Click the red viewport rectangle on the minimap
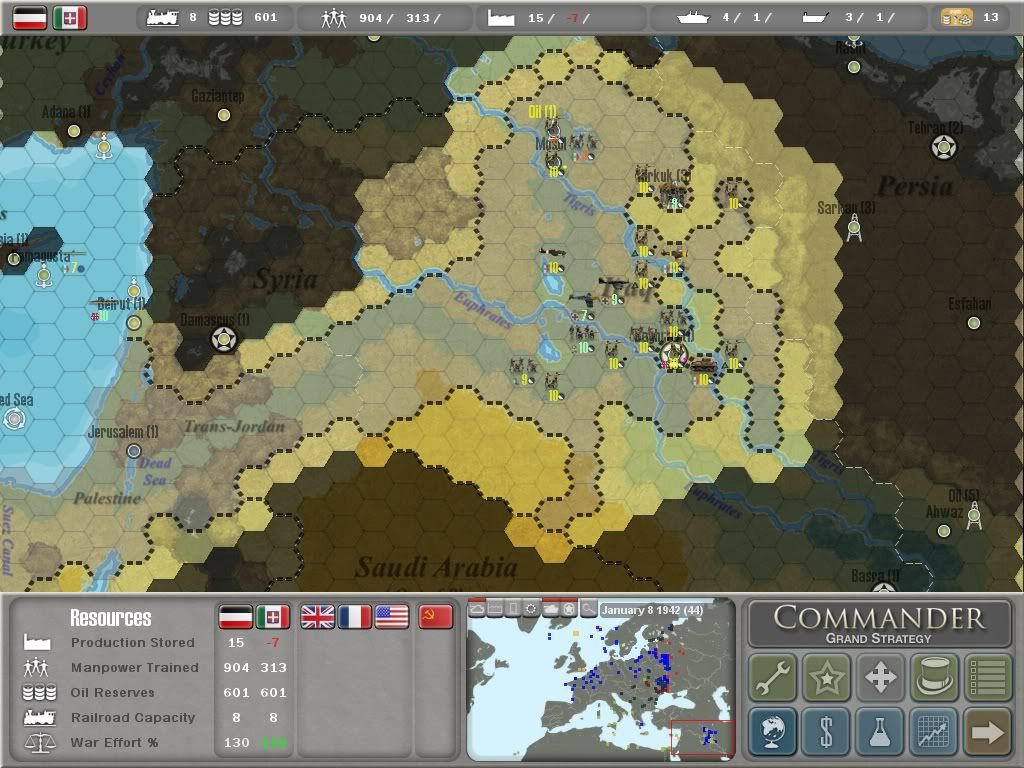Image resolution: width=1024 pixels, height=768 pixels. (x=703, y=739)
